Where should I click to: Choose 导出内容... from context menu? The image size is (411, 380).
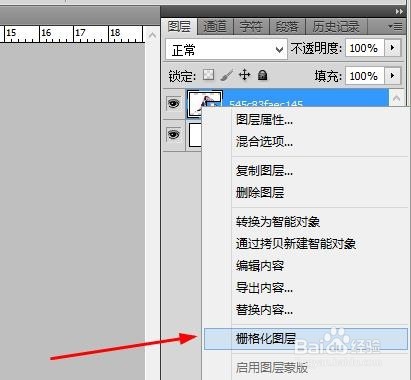click(305, 288)
